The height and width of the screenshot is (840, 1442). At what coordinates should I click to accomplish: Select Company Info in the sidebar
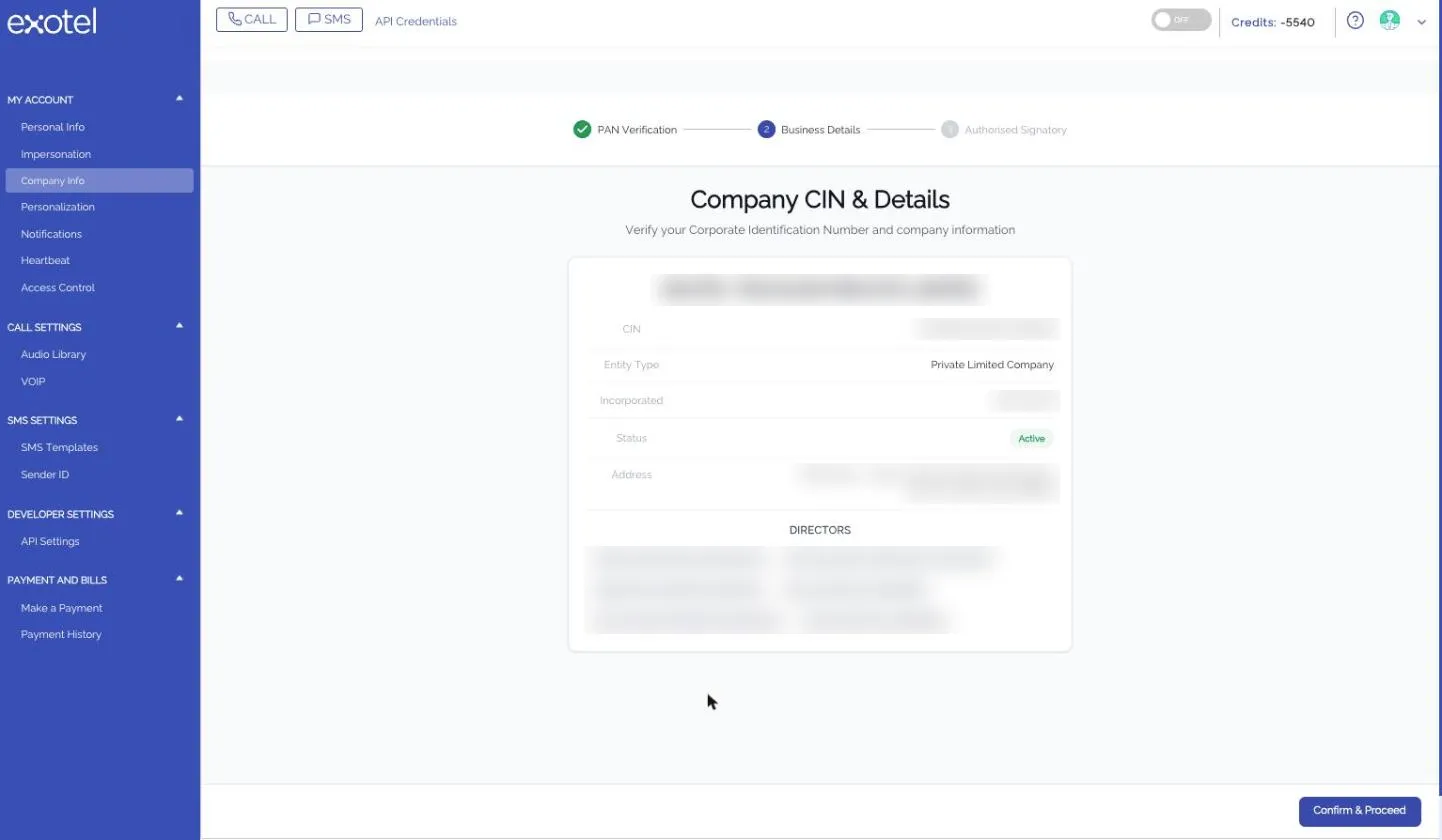(99, 181)
